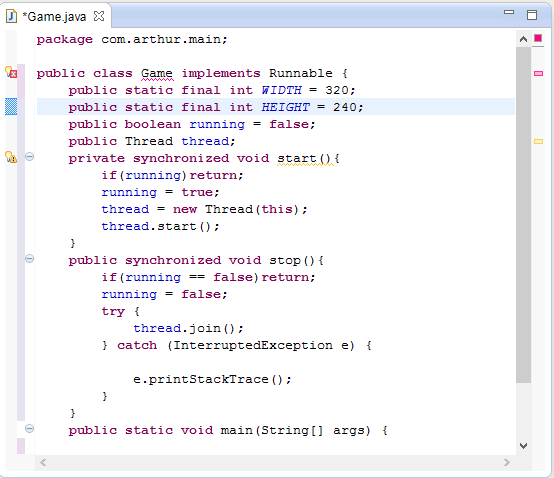Image resolution: width=554 pixels, height=478 pixels.
Task: Jump to the yellow warning marker in the overview ruler
Action: tap(538, 141)
